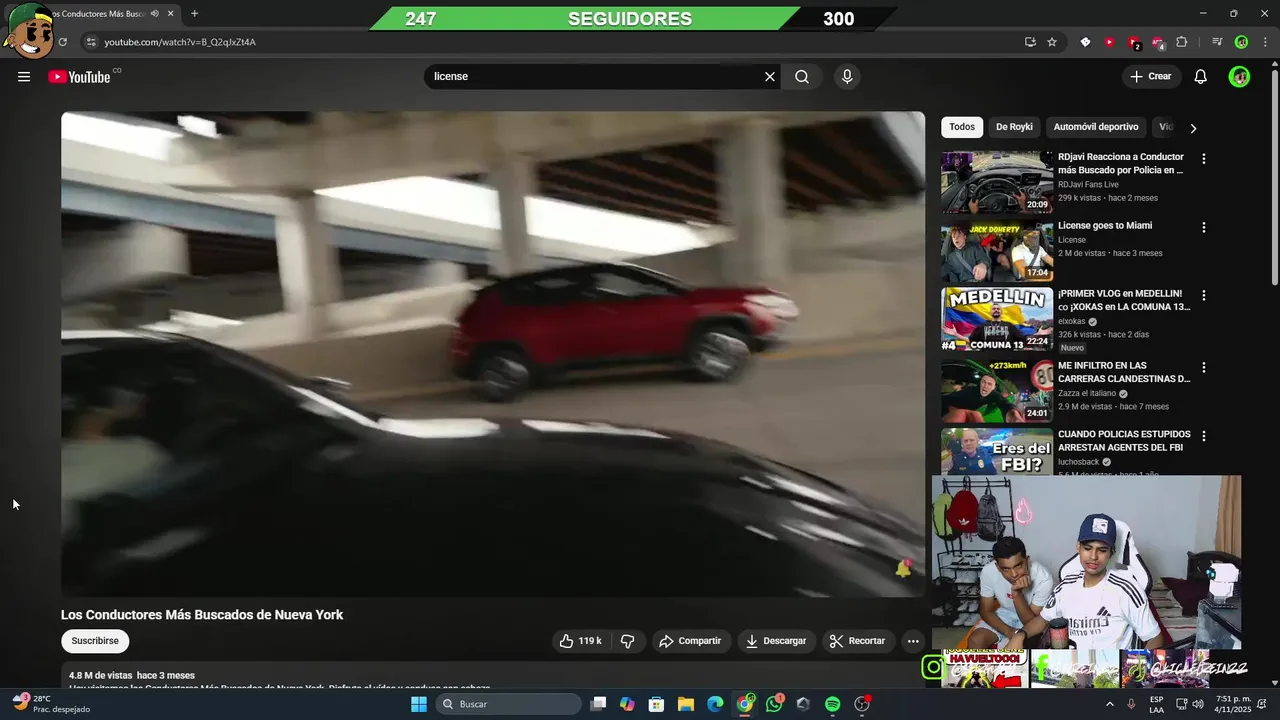
Task: Open more actions beside Recortar
Action: tap(913, 641)
